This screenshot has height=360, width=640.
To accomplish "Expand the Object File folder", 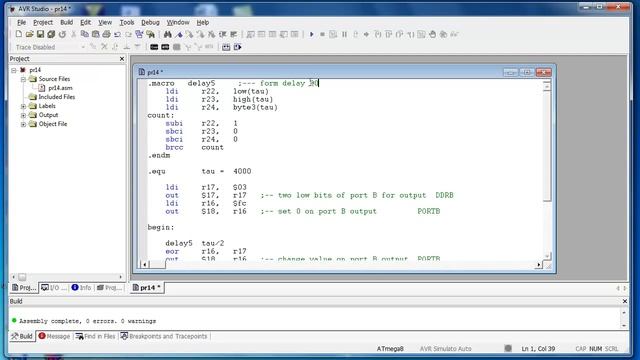I will point(23,124).
